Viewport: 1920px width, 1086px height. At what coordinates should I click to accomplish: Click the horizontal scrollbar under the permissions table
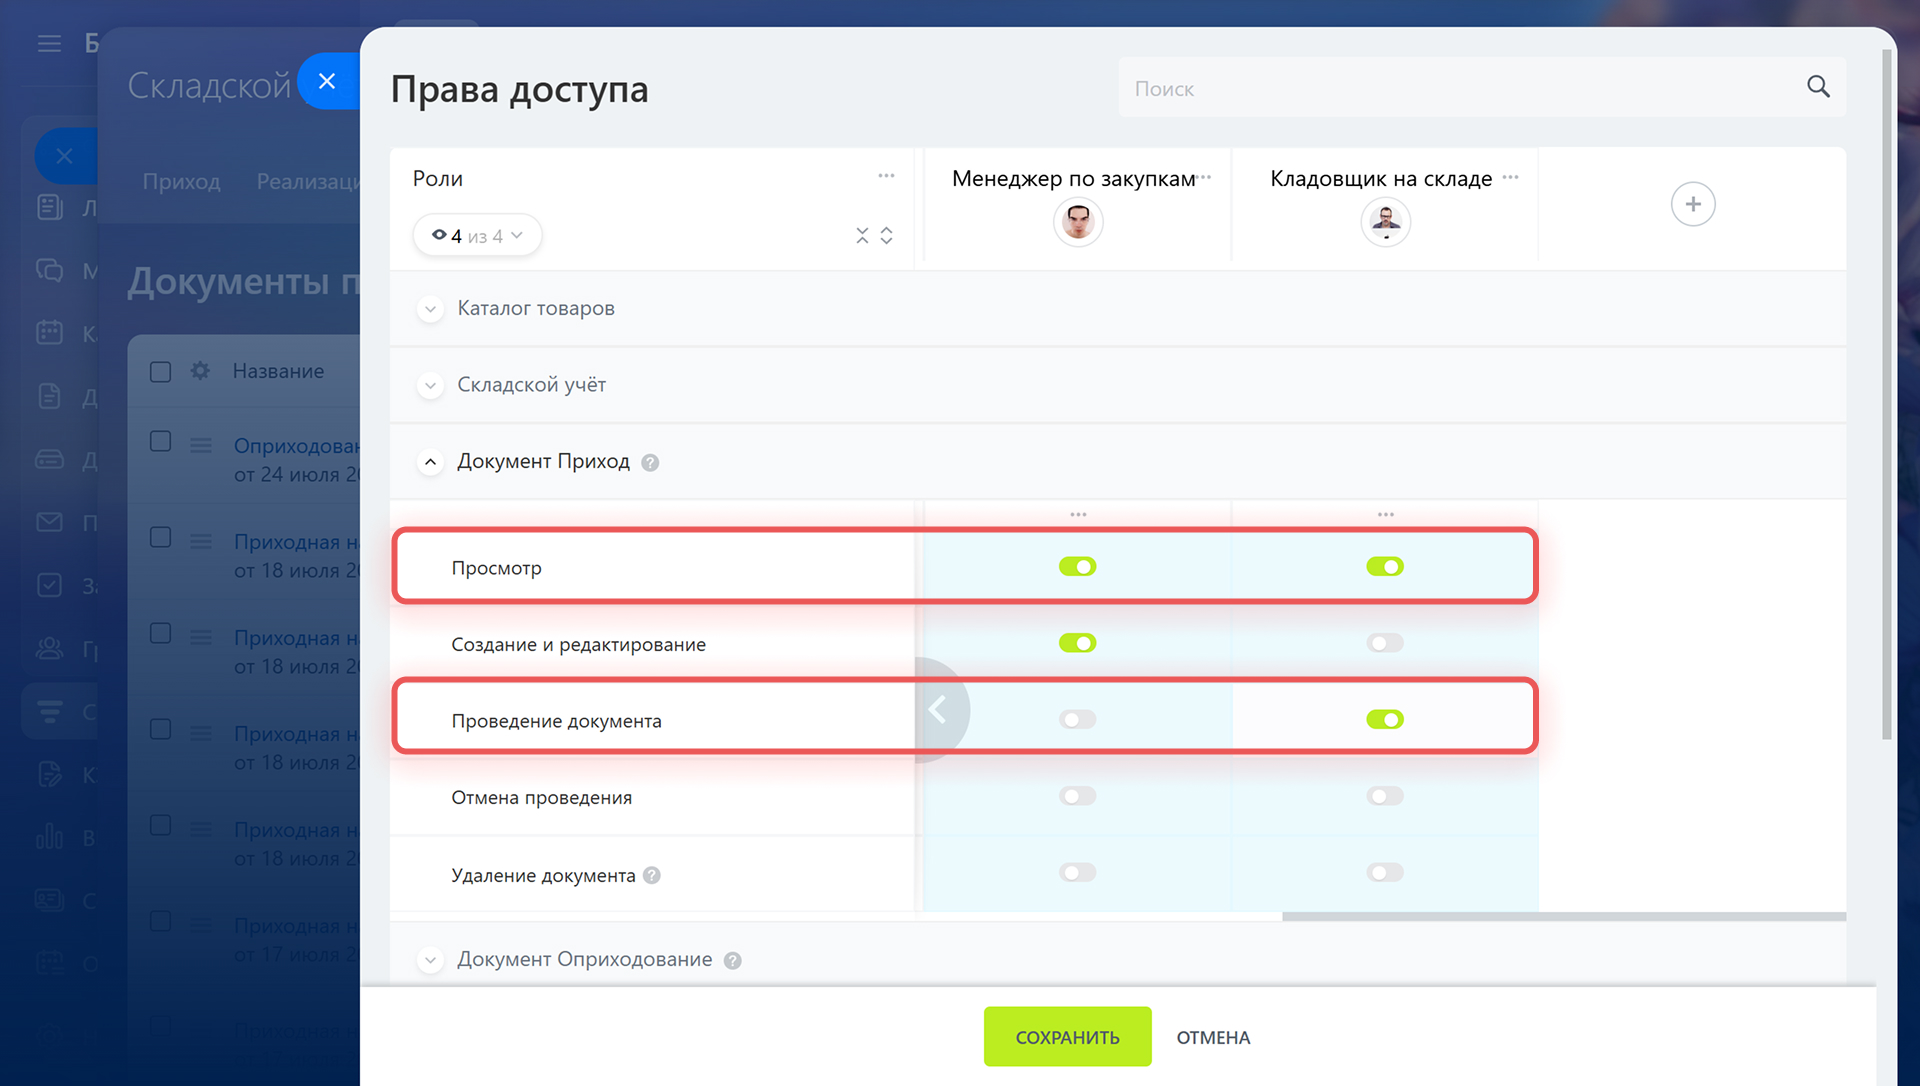(x=1563, y=916)
